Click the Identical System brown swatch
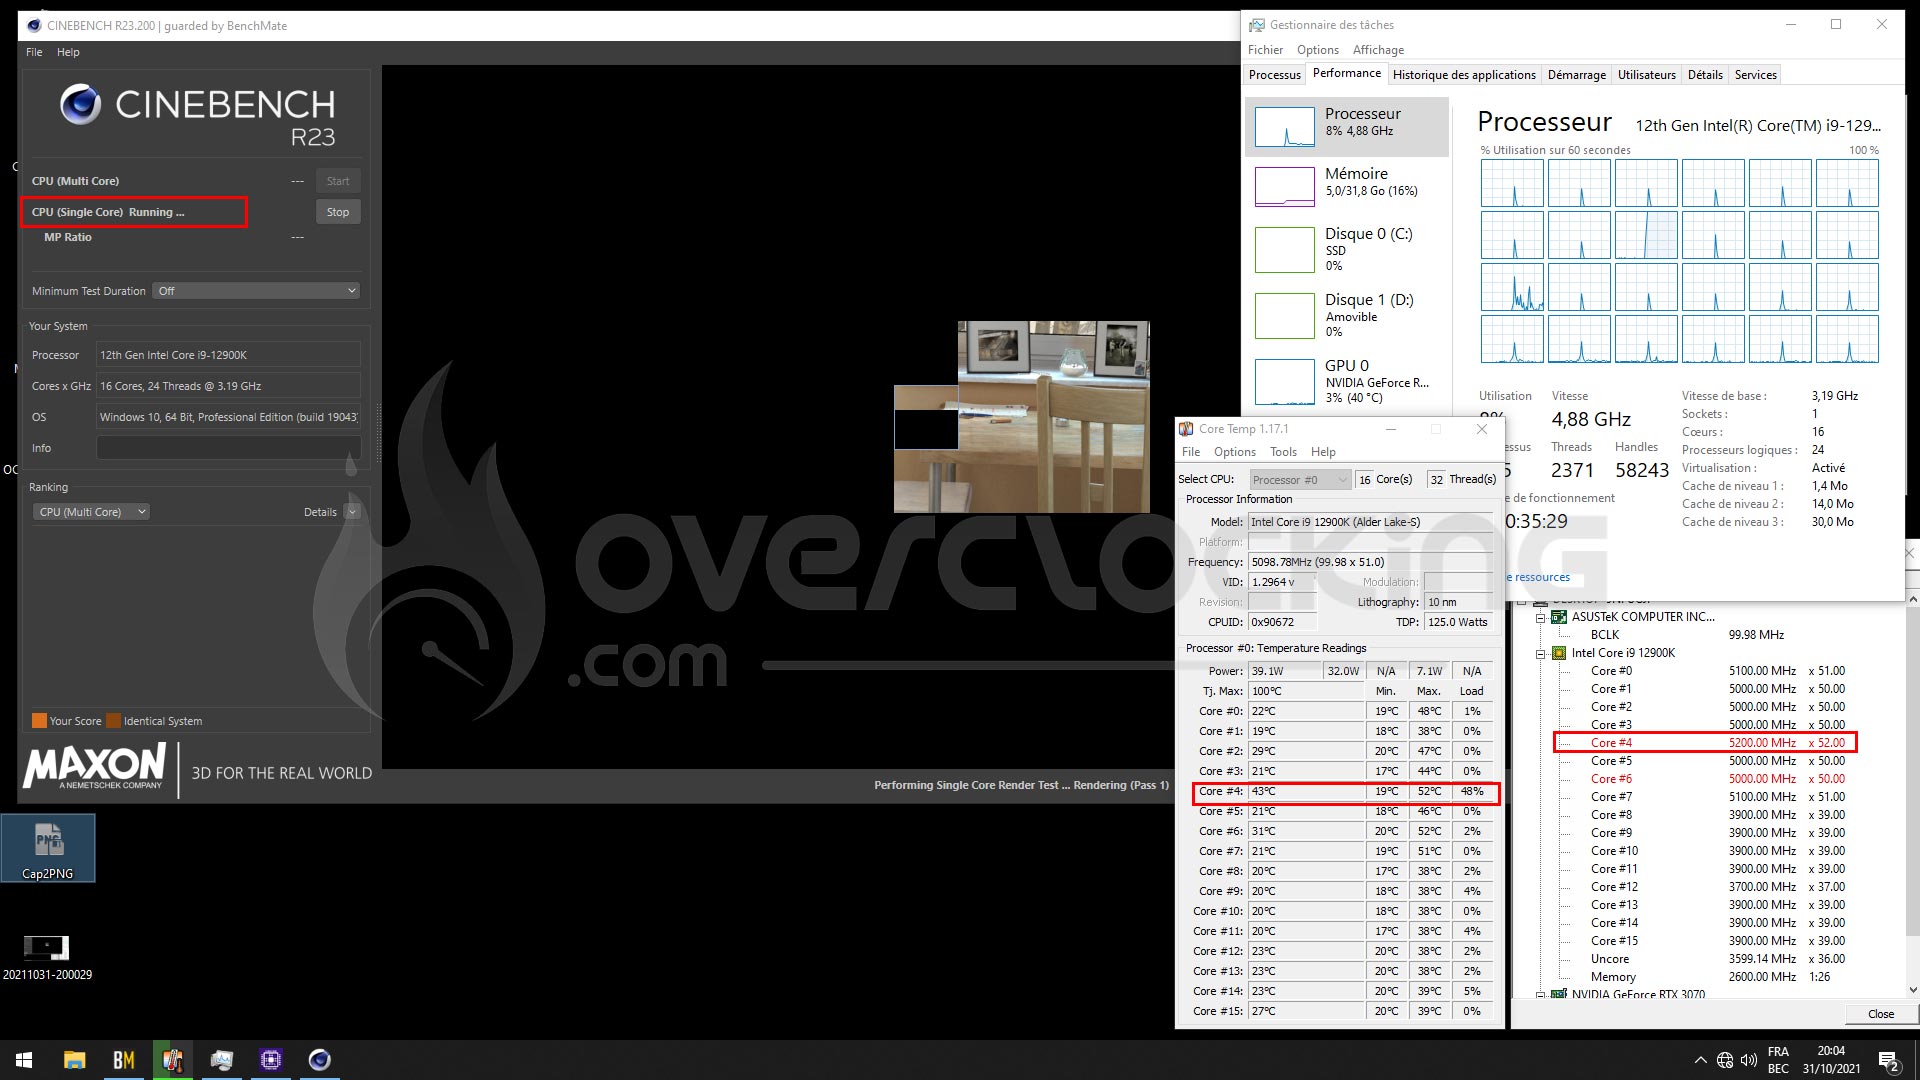The width and height of the screenshot is (1920, 1080). pyautogui.click(x=113, y=721)
